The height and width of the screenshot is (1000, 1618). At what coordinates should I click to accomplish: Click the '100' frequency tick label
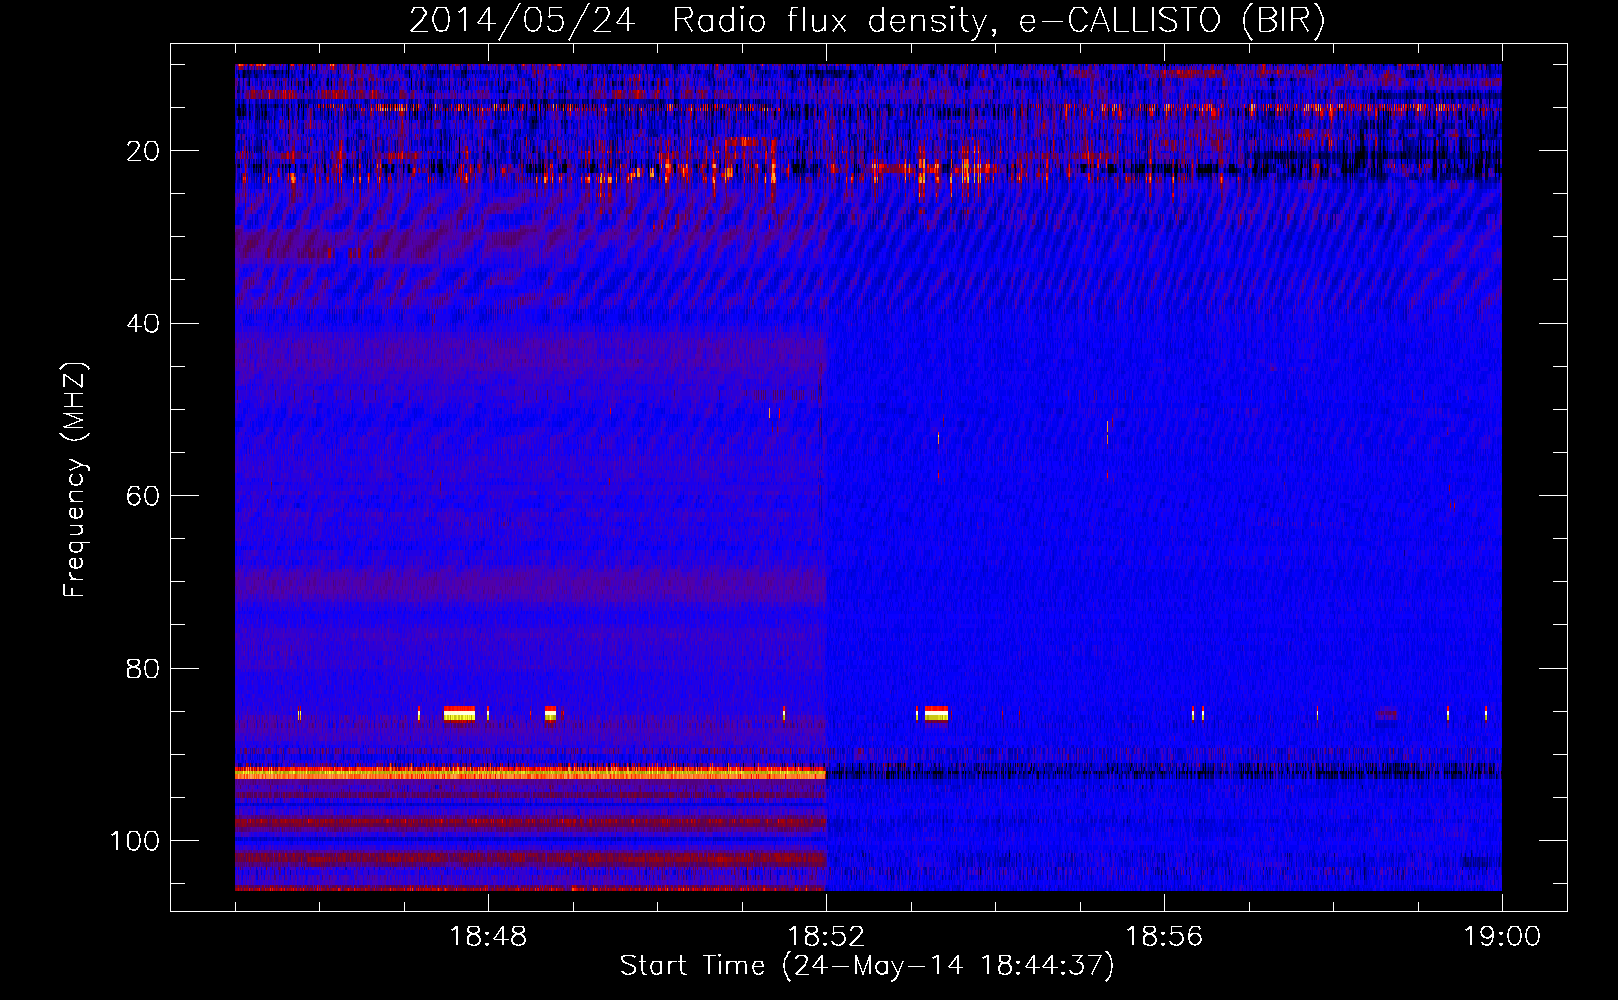click(135, 841)
